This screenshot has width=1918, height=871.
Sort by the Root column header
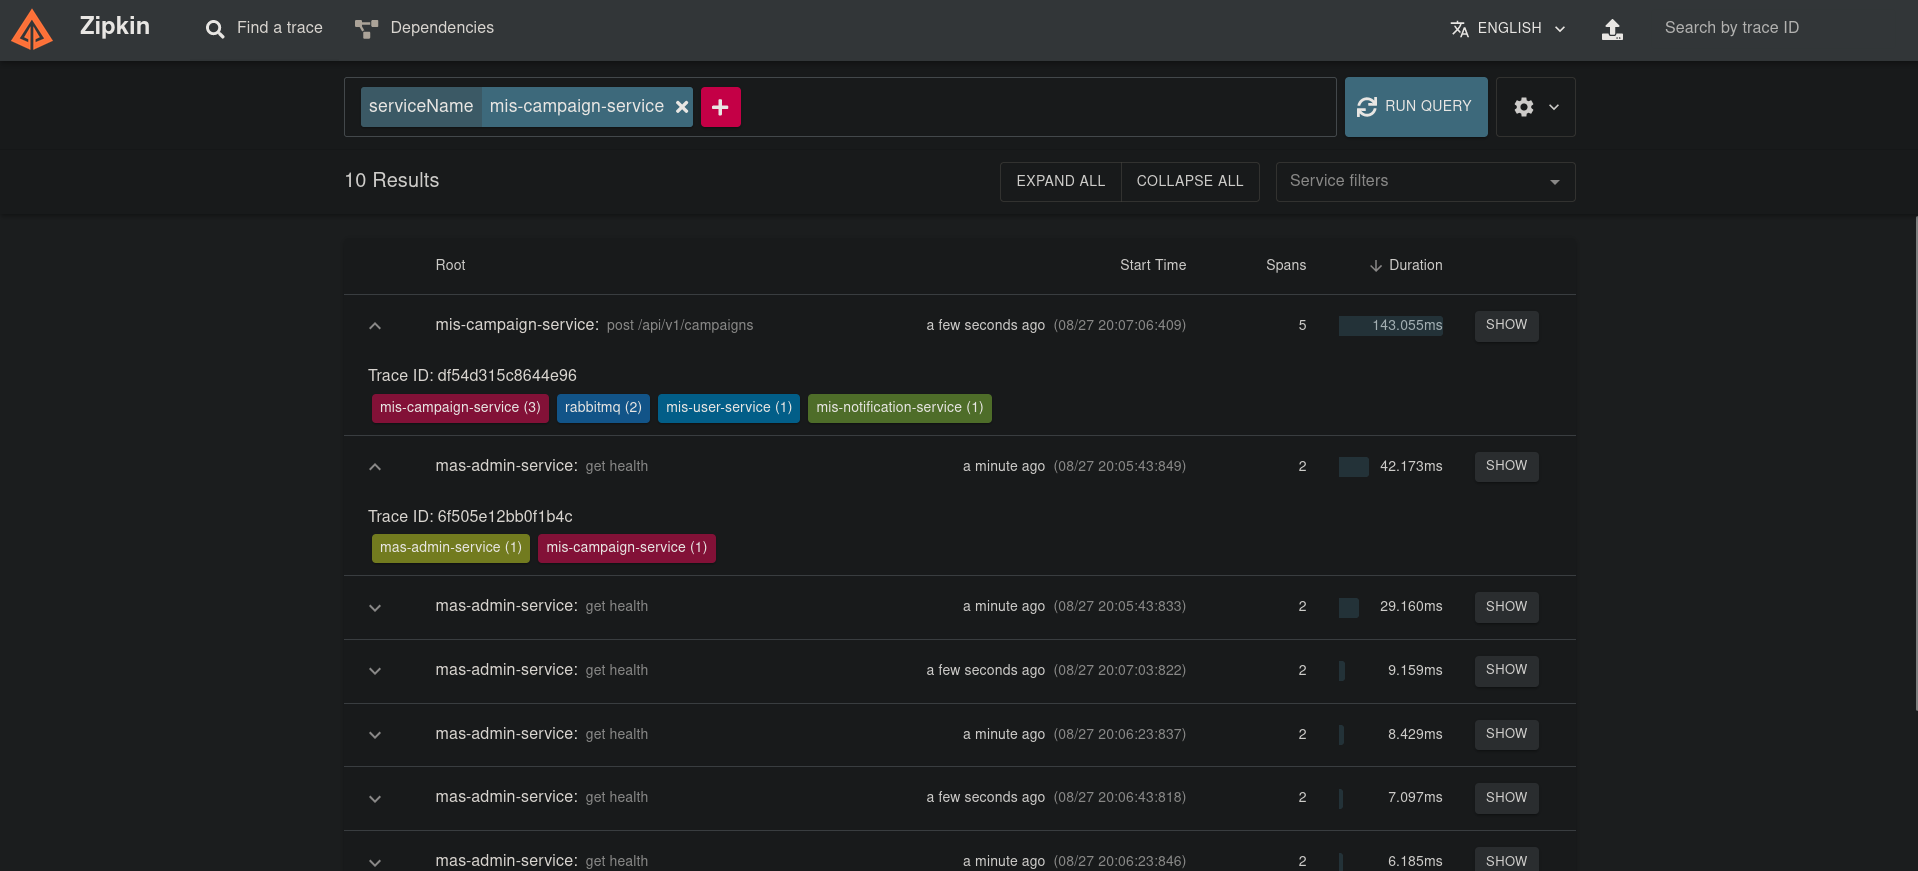click(450, 265)
